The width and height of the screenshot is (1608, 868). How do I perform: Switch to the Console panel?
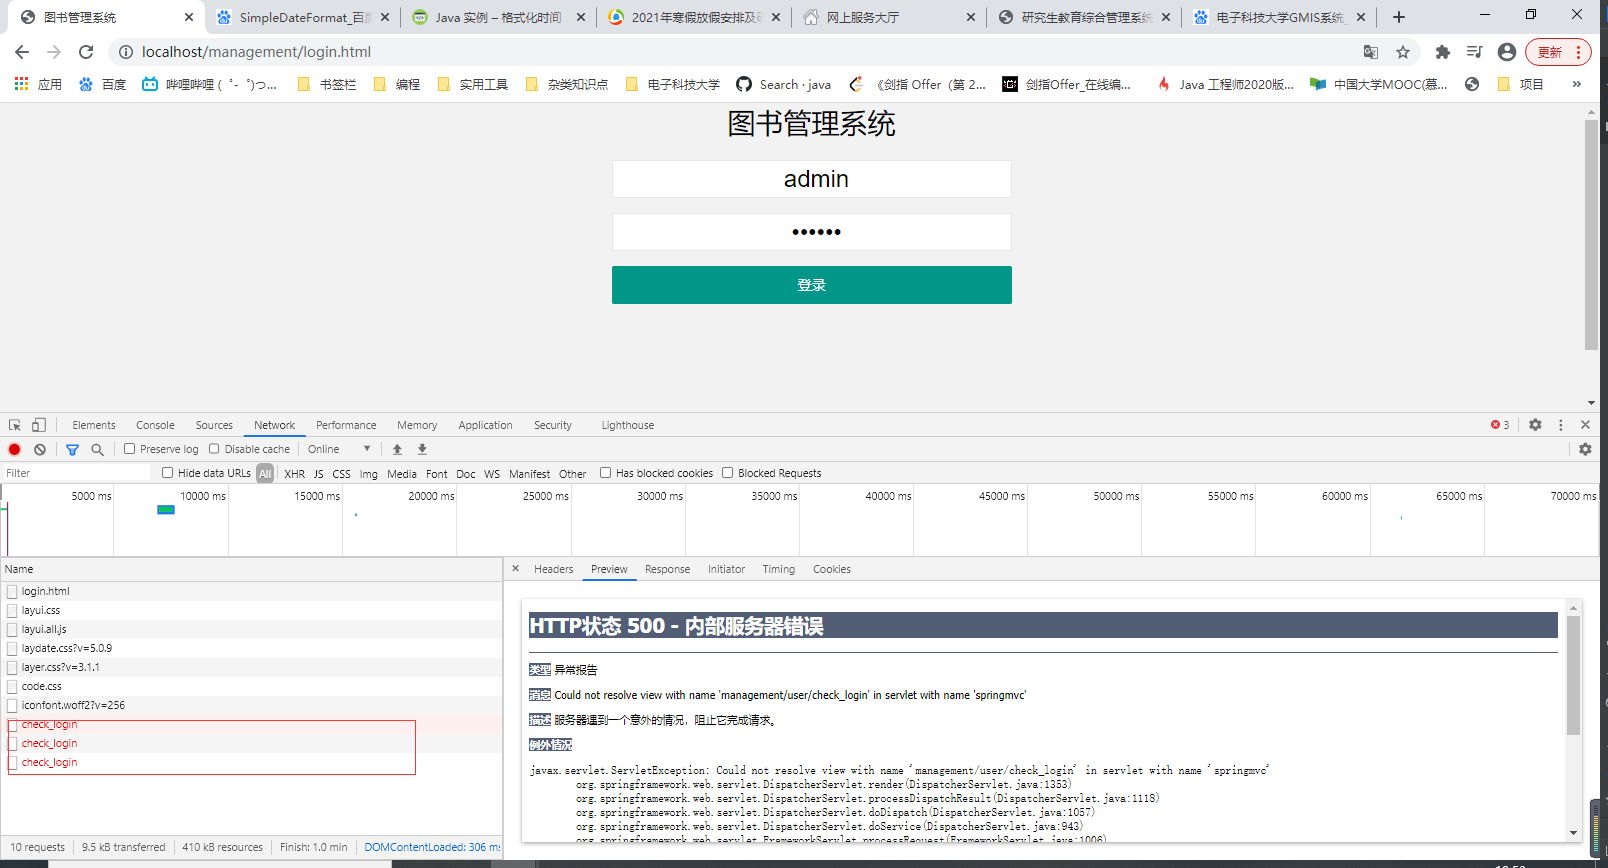pos(155,425)
